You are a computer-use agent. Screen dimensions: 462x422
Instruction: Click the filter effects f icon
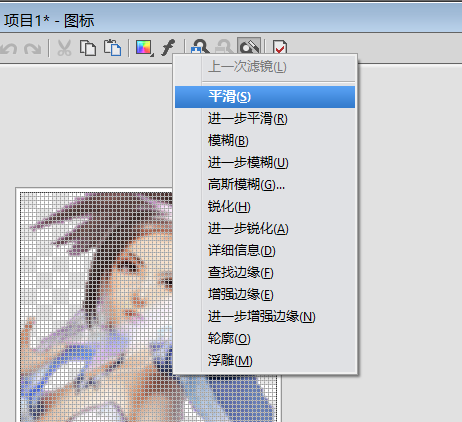tap(169, 48)
